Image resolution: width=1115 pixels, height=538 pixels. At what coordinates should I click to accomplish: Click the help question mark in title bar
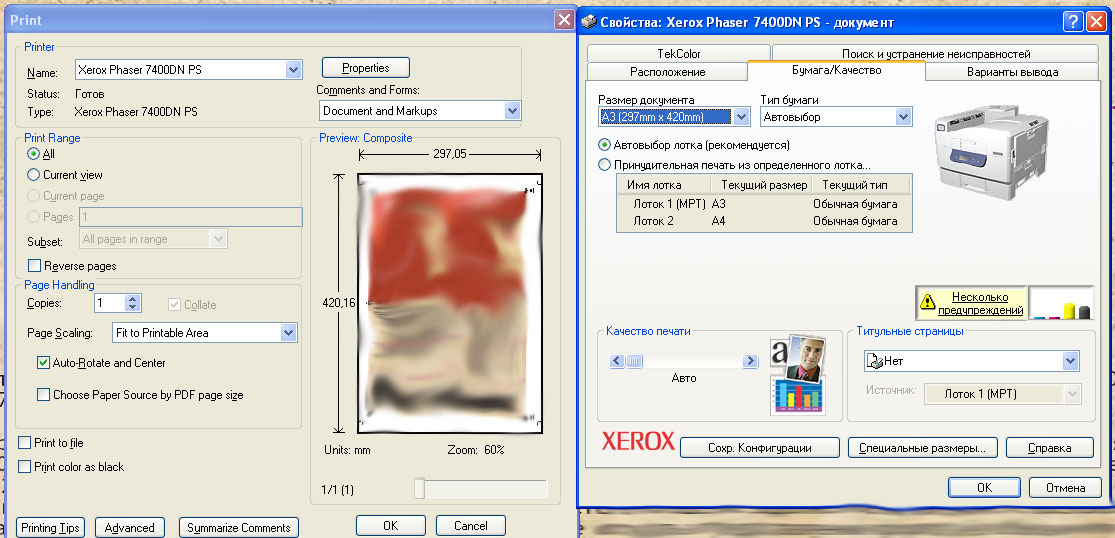pos(1072,22)
